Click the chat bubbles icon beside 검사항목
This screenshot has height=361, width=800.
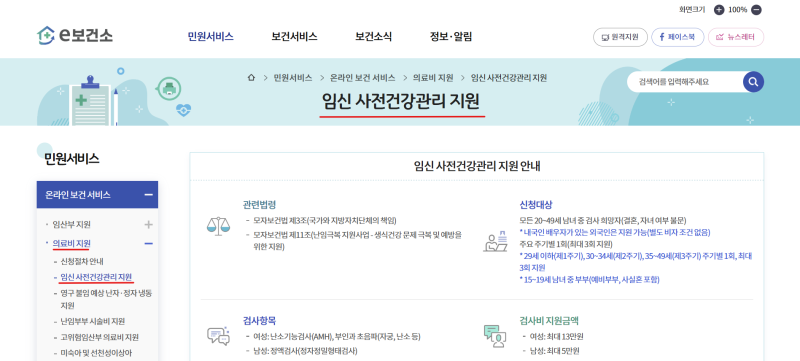(x=218, y=336)
